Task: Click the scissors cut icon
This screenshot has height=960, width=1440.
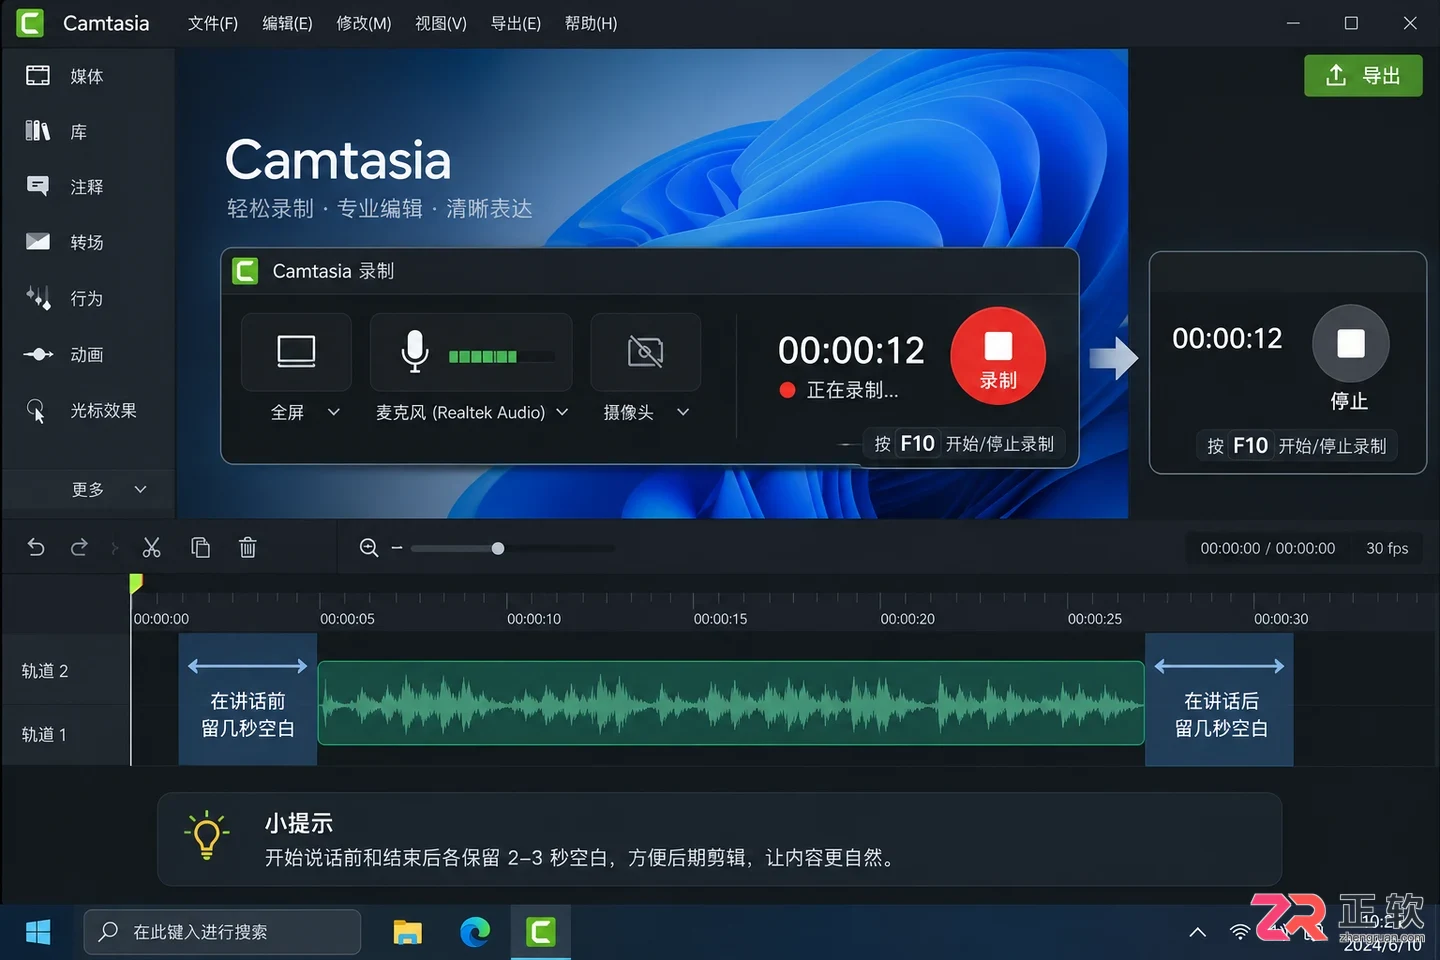Action: pyautogui.click(x=152, y=547)
